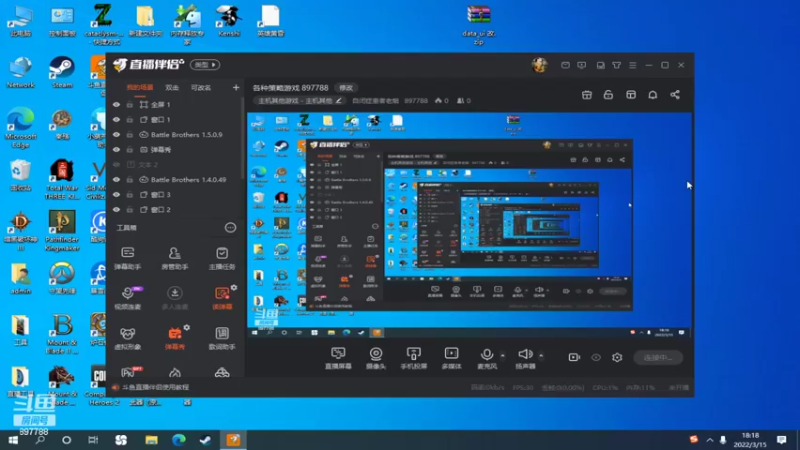800x450 pixels.
Task: Hide Battle Brothers 1.5.0.9 source
Action: (x=116, y=135)
